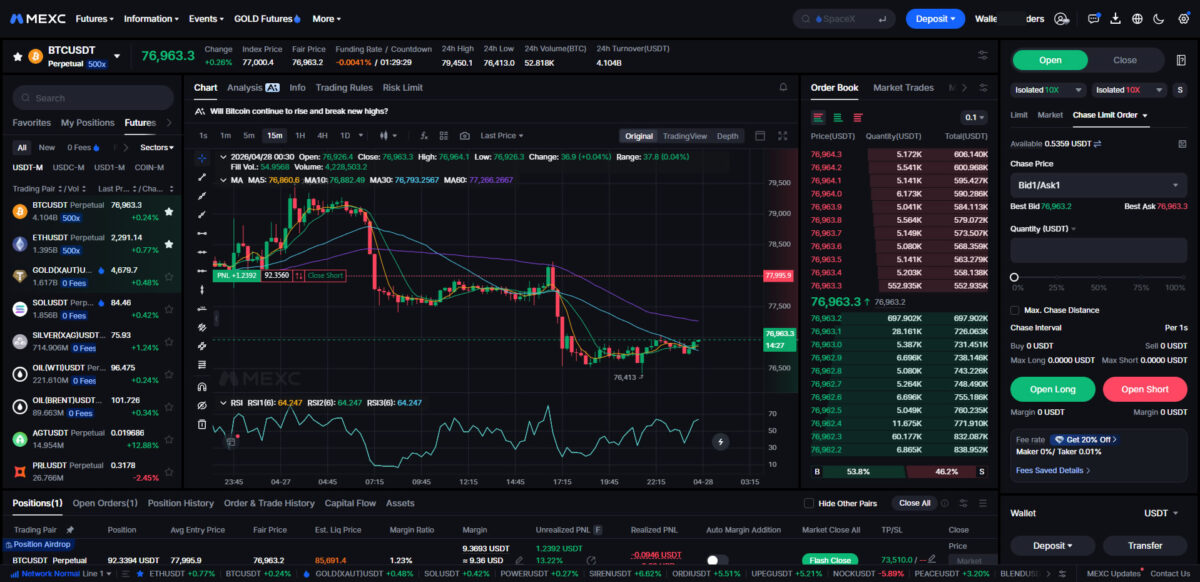The image size is (1200, 582).
Task: Select Original chart mode
Action: pos(638,136)
